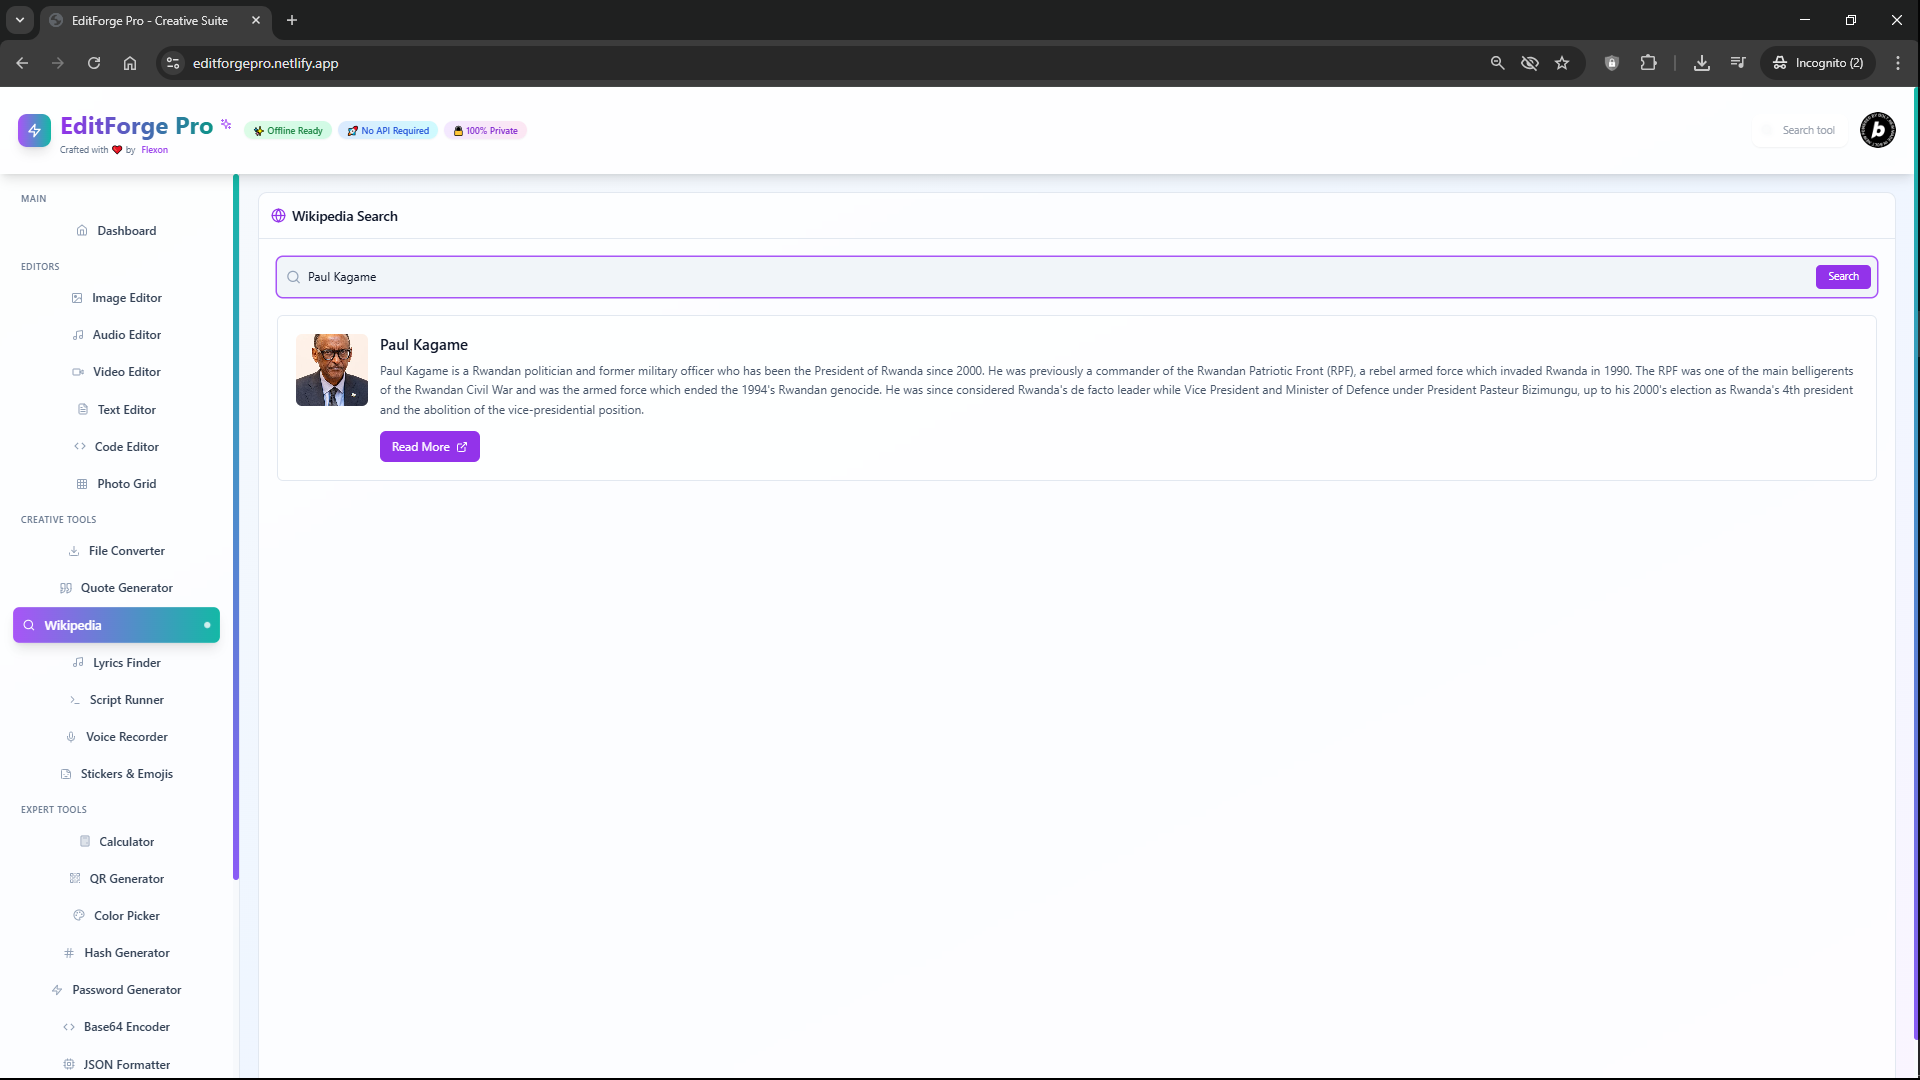Click the user profile avatar icon

coord(1877,130)
